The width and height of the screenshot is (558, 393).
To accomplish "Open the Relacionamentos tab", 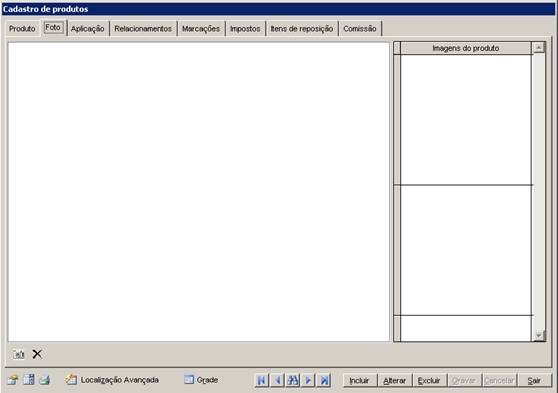I will 143,29.
